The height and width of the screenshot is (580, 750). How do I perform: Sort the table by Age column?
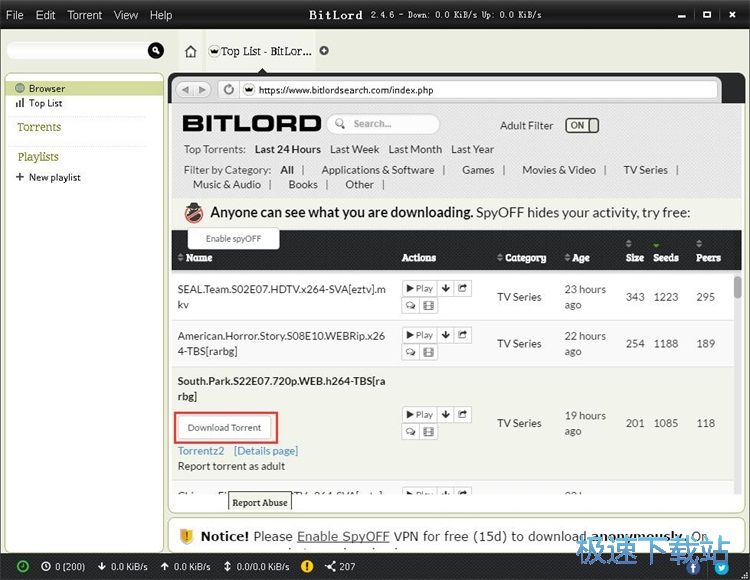pos(577,258)
